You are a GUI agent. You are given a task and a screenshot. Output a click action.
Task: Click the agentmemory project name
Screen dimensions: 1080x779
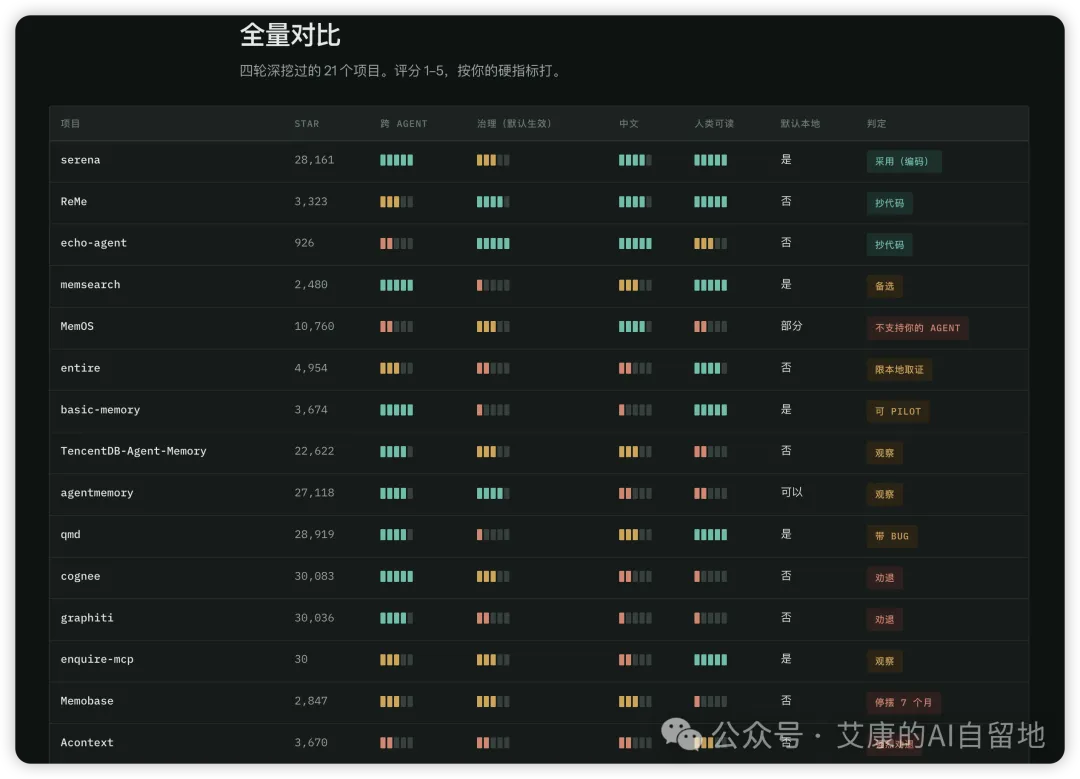pos(97,493)
